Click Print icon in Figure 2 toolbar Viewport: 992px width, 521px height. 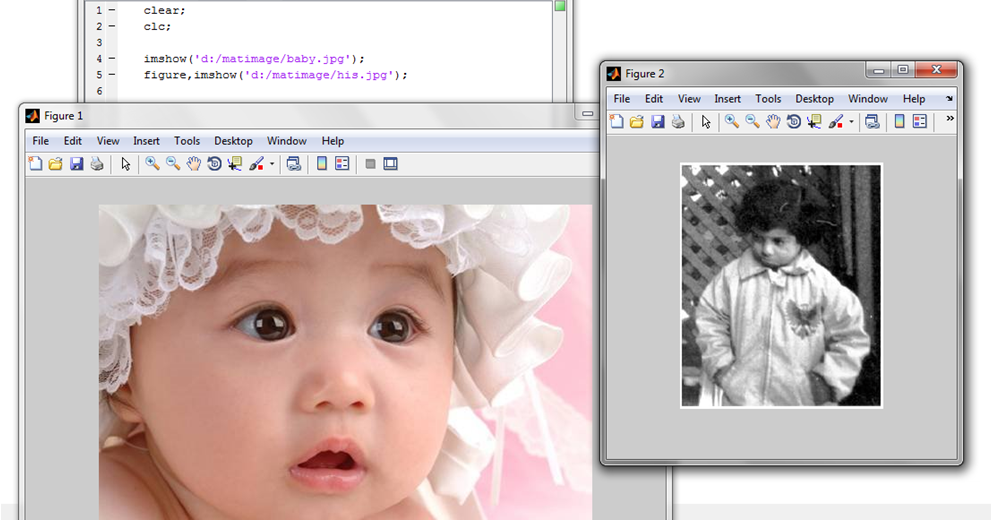point(678,121)
